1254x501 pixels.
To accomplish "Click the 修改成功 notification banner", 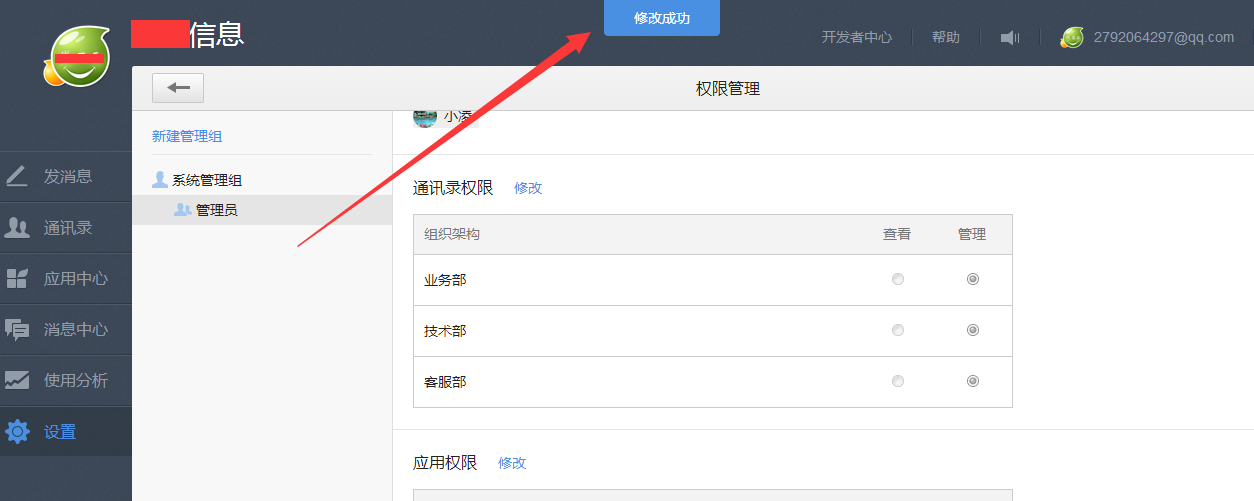I will [x=662, y=18].
